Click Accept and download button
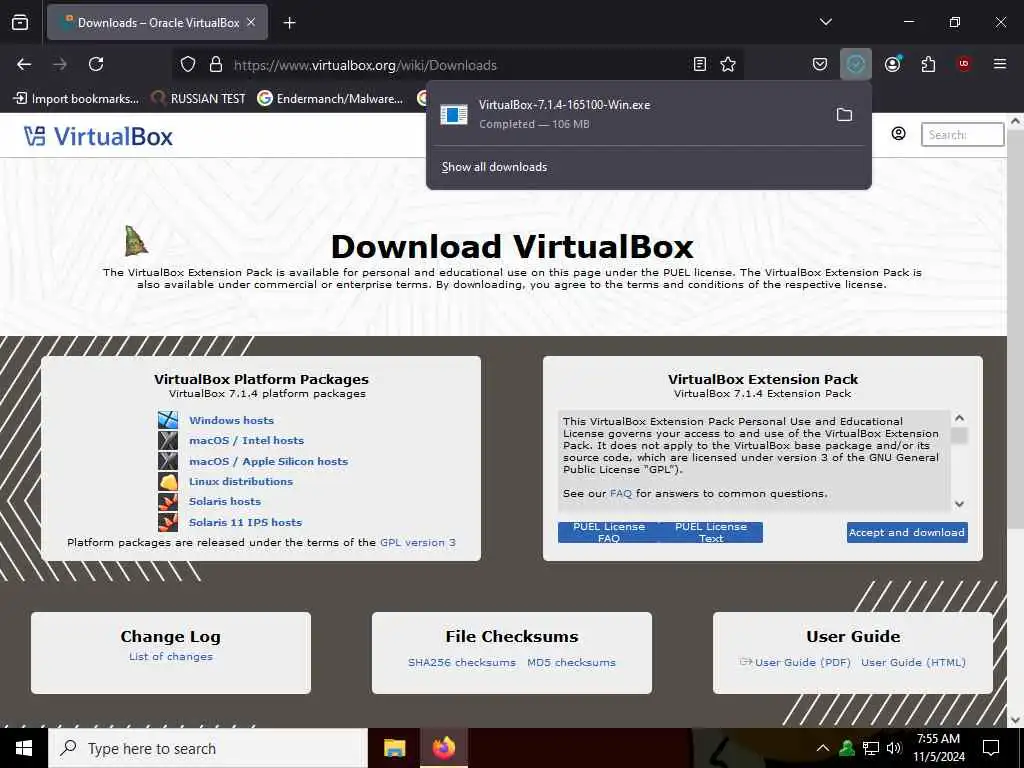 pos(907,532)
